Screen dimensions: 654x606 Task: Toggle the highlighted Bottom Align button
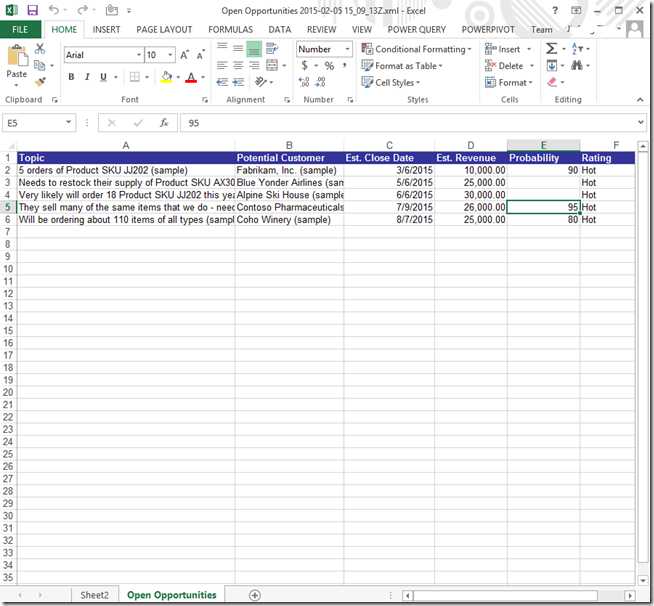(254, 49)
